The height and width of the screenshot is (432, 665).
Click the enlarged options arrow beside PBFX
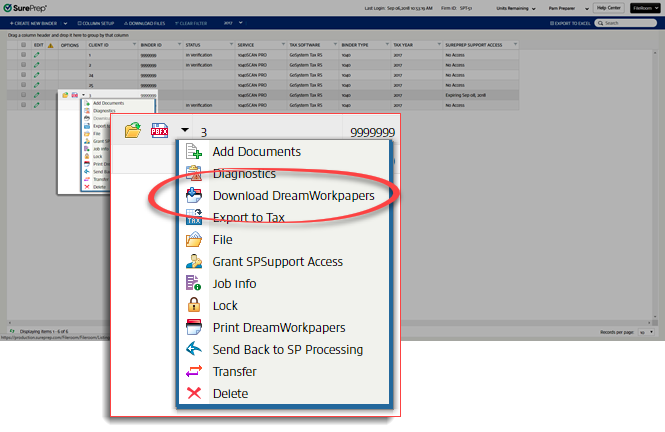tap(185, 130)
